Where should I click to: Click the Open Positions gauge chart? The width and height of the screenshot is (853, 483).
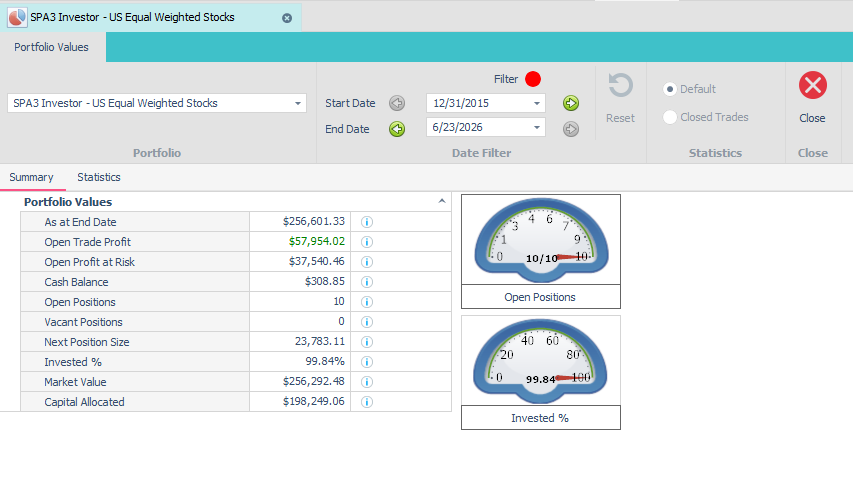click(541, 240)
